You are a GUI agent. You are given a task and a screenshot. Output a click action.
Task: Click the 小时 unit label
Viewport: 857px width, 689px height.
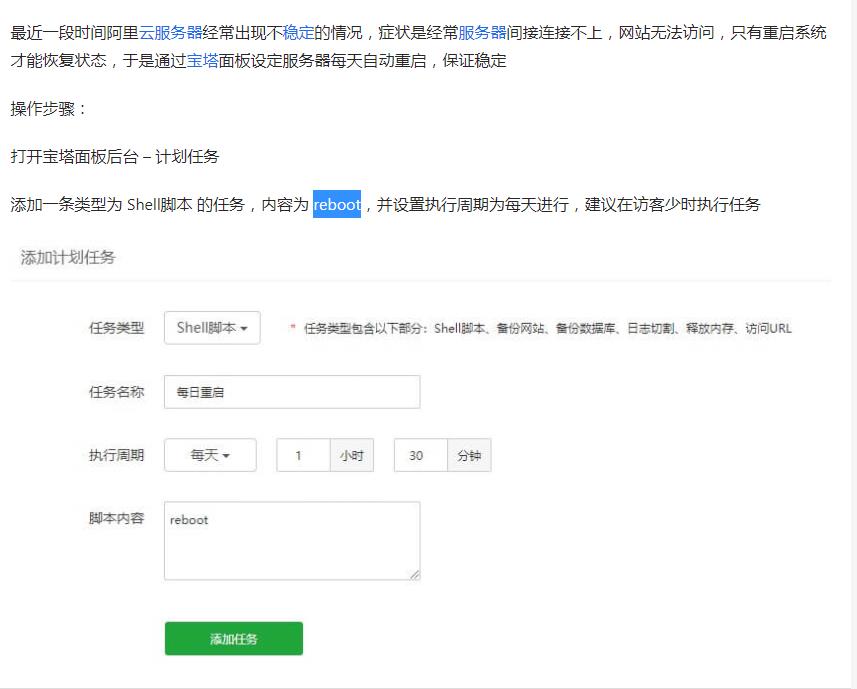click(351, 455)
